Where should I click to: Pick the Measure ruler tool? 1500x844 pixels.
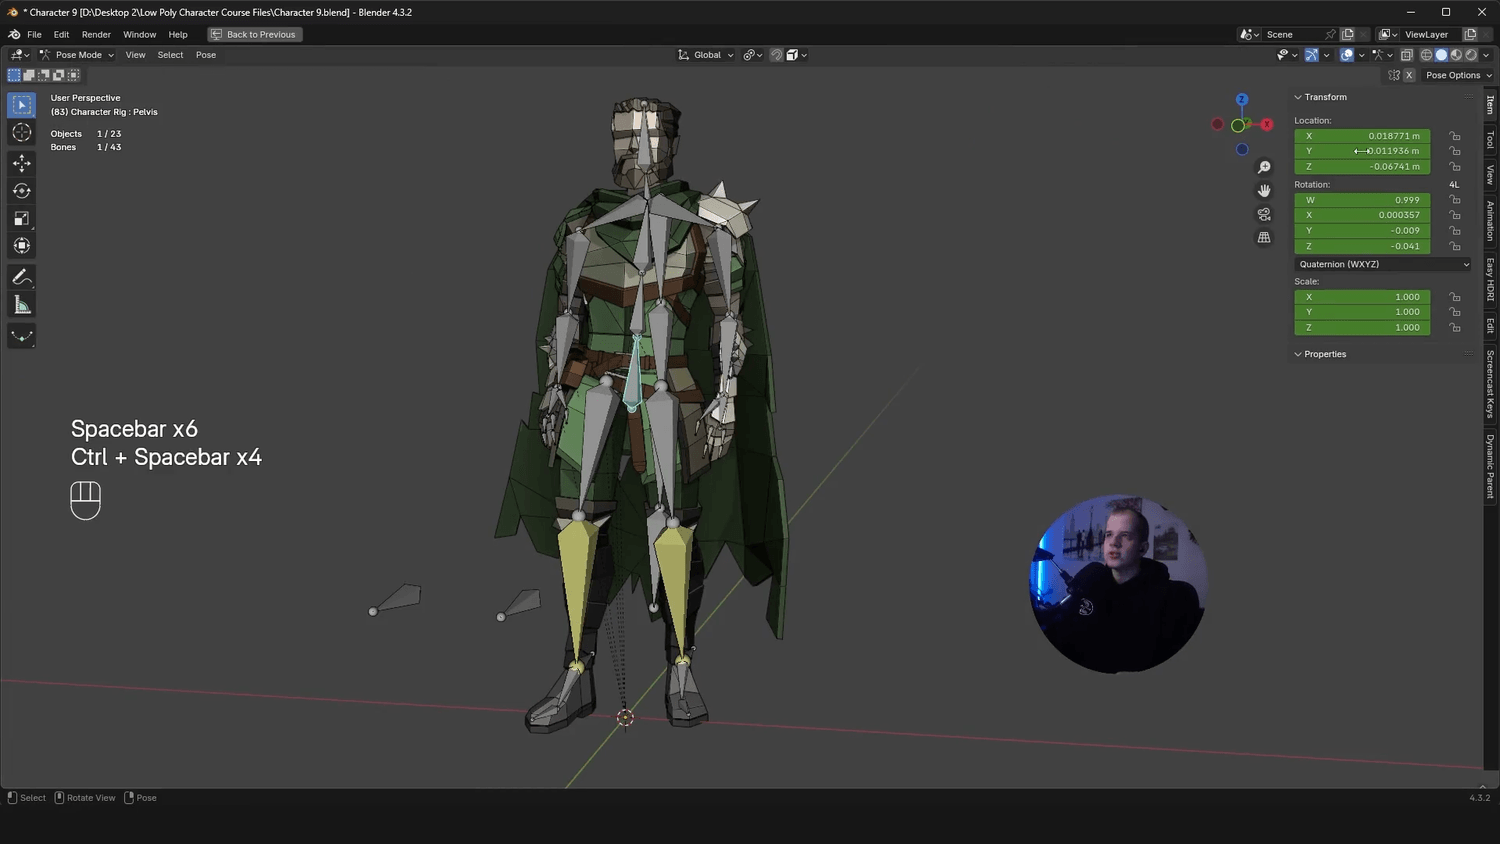pyautogui.click(x=21, y=305)
